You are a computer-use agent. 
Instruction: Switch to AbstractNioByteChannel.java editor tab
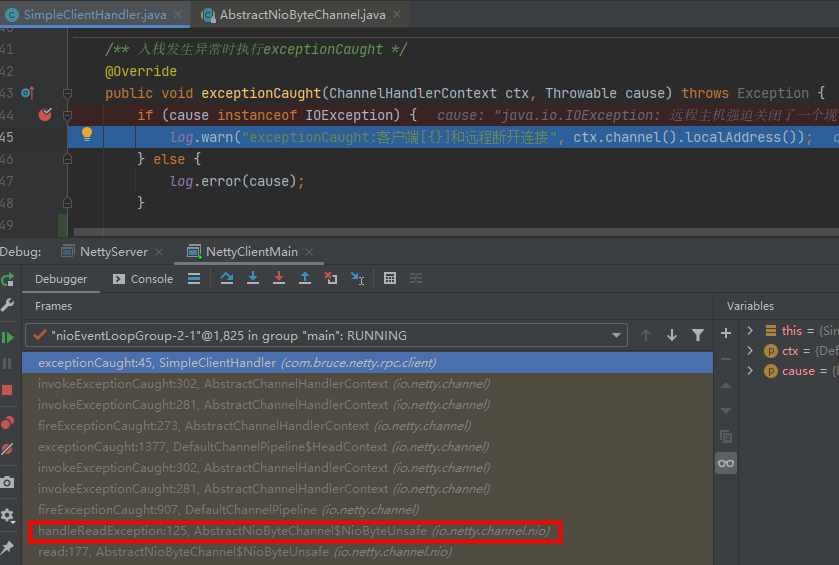(x=302, y=14)
